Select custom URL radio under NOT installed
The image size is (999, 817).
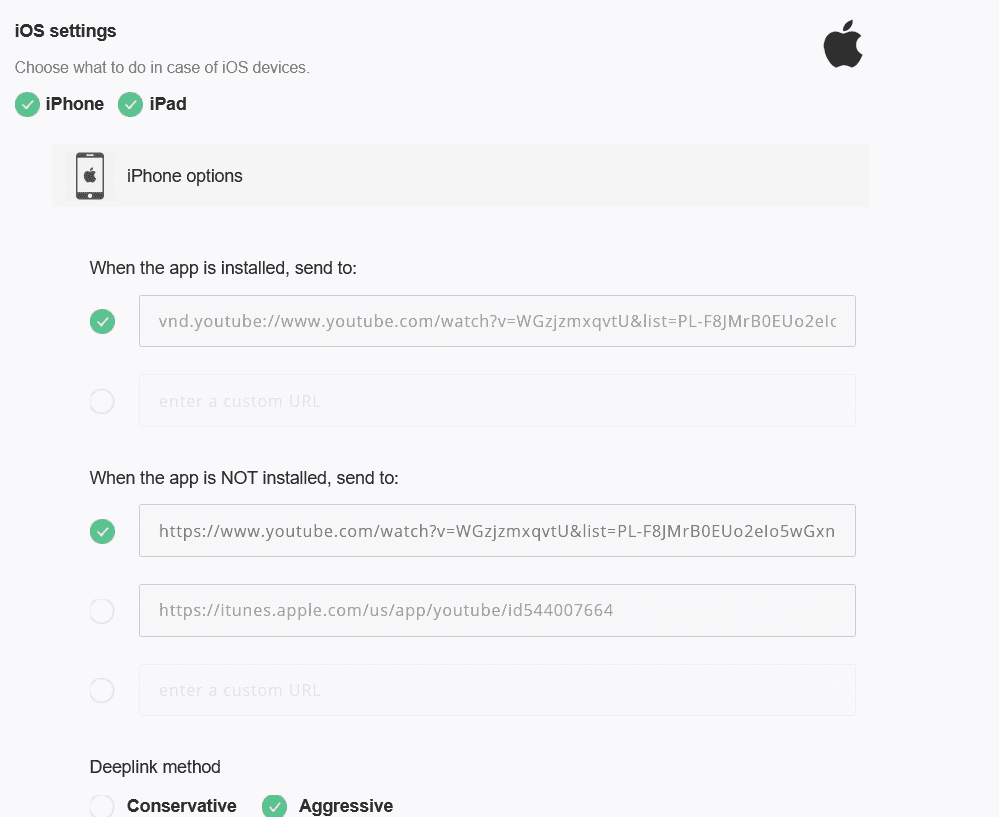[102, 690]
